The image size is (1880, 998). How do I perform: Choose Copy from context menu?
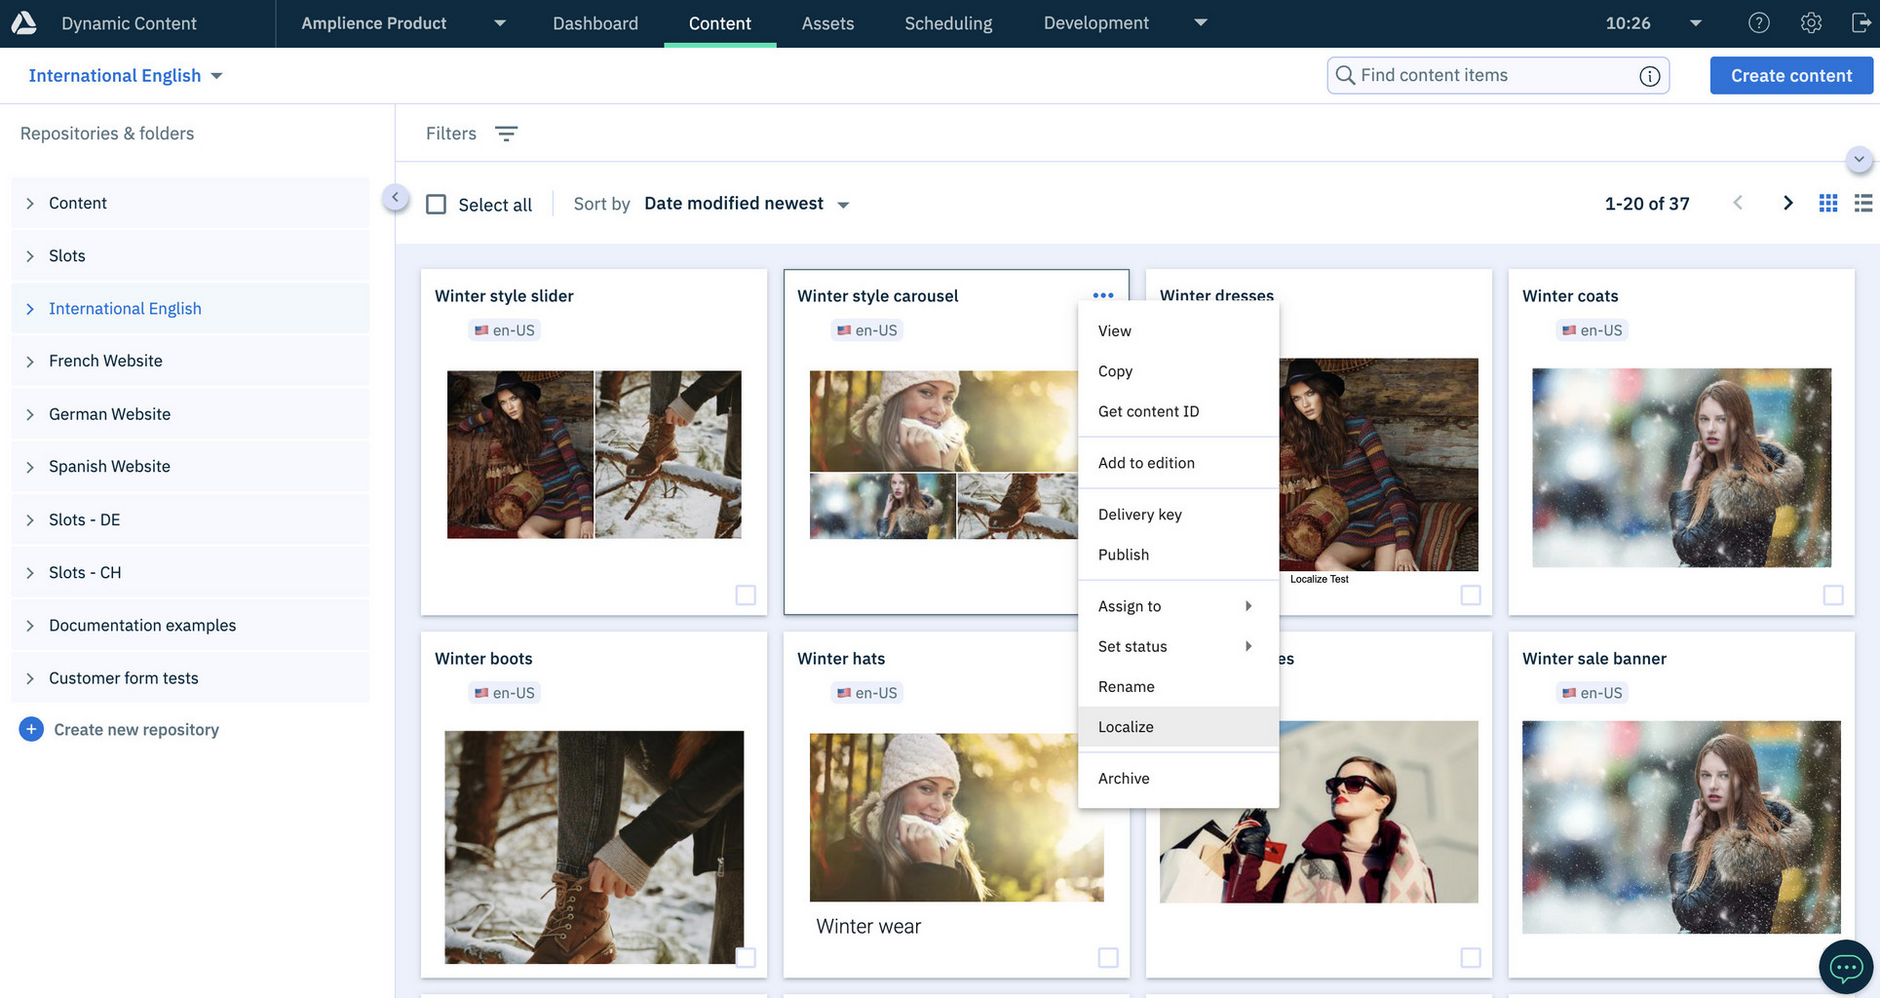1178,371
